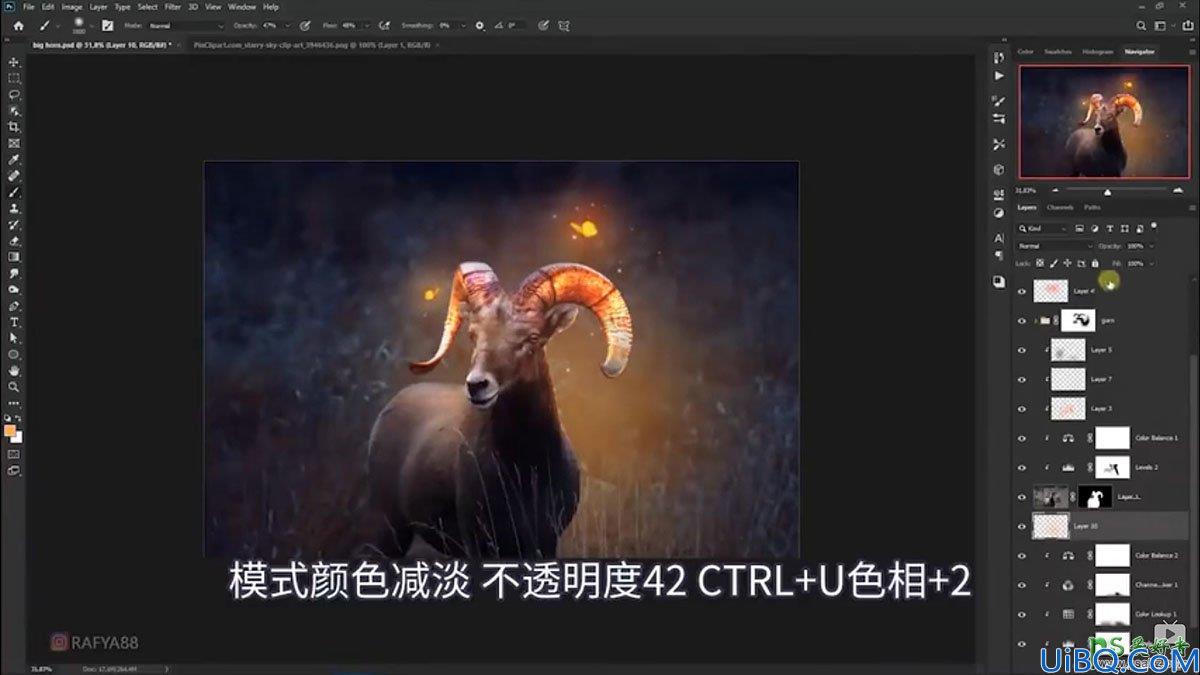Hide Color Balance 2 layer eye
This screenshot has width=1200, height=675.
point(1022,555)
